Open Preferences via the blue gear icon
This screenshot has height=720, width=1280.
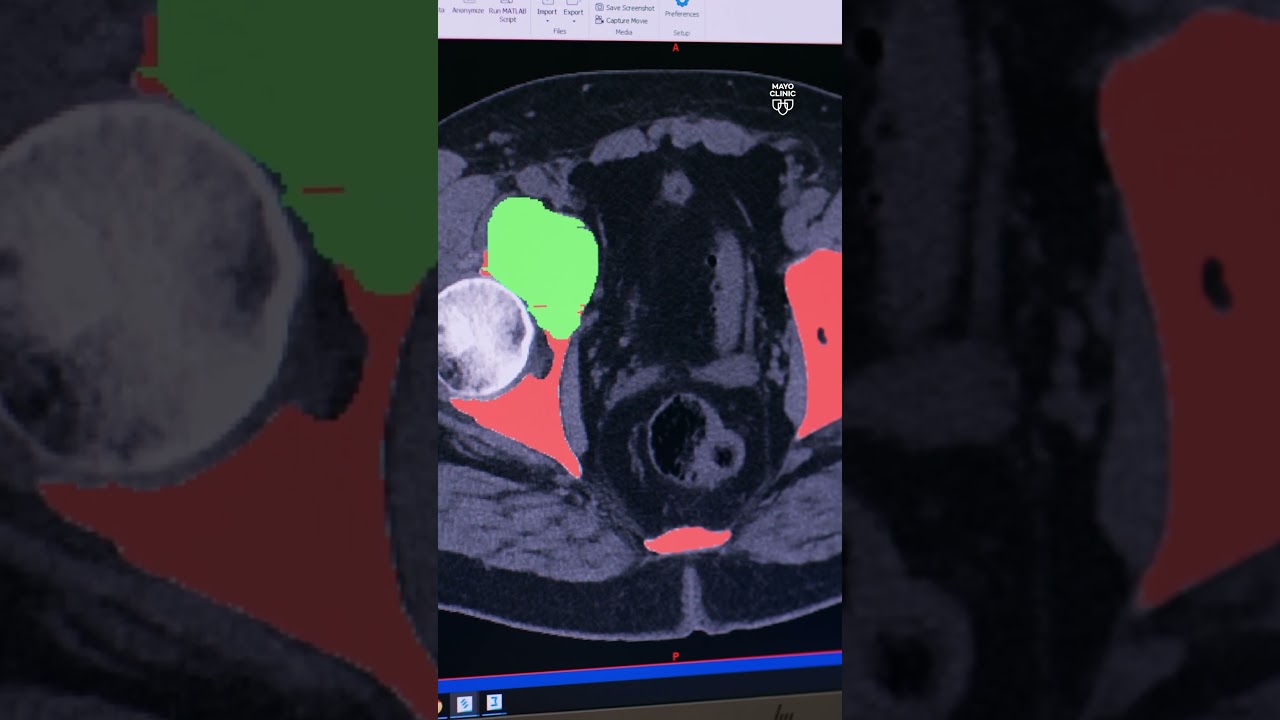point(681,4)
